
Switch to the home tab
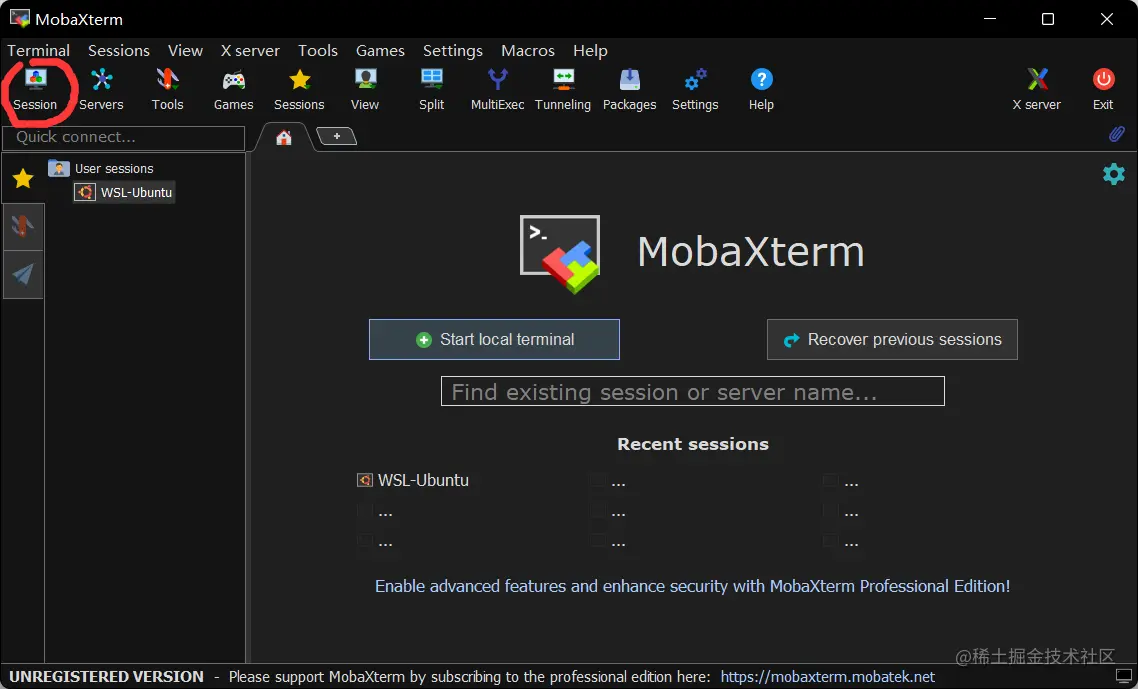click(x=284, y=137)
